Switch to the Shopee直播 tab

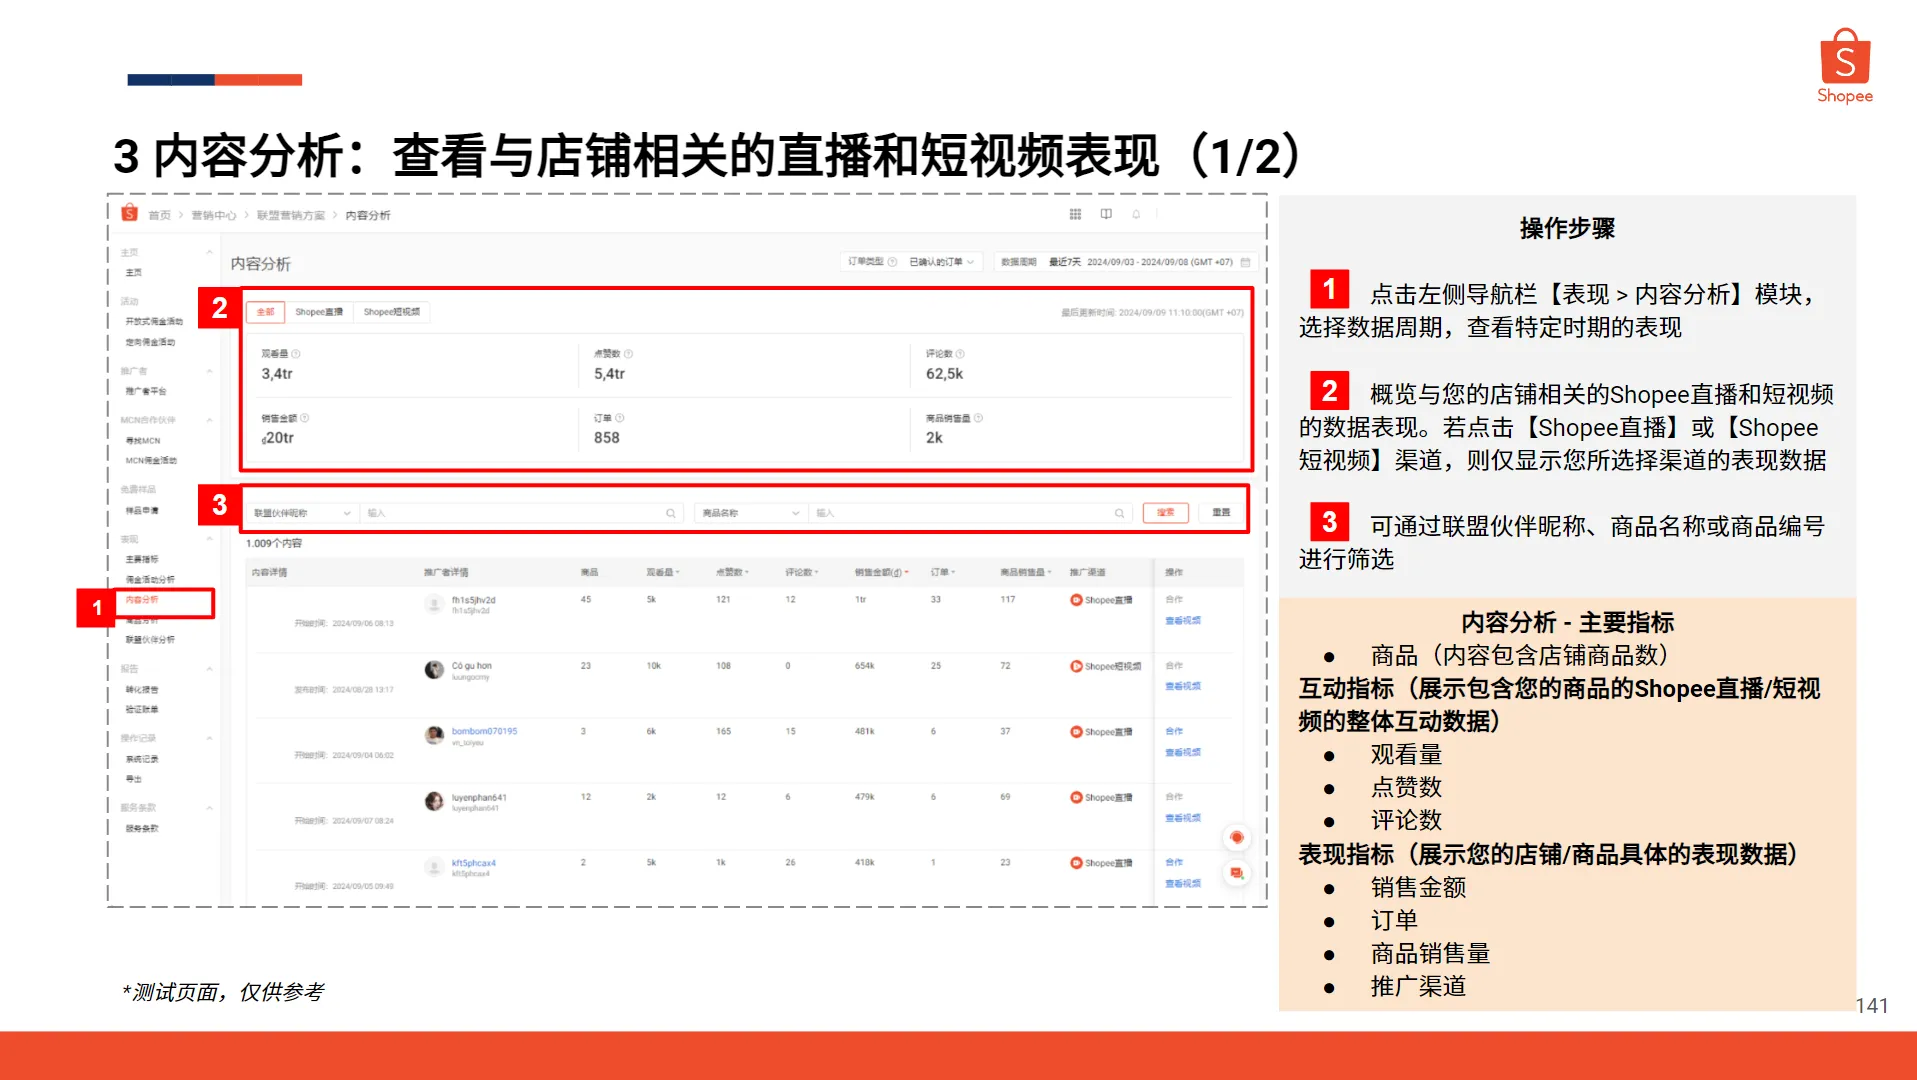(320, 311)
